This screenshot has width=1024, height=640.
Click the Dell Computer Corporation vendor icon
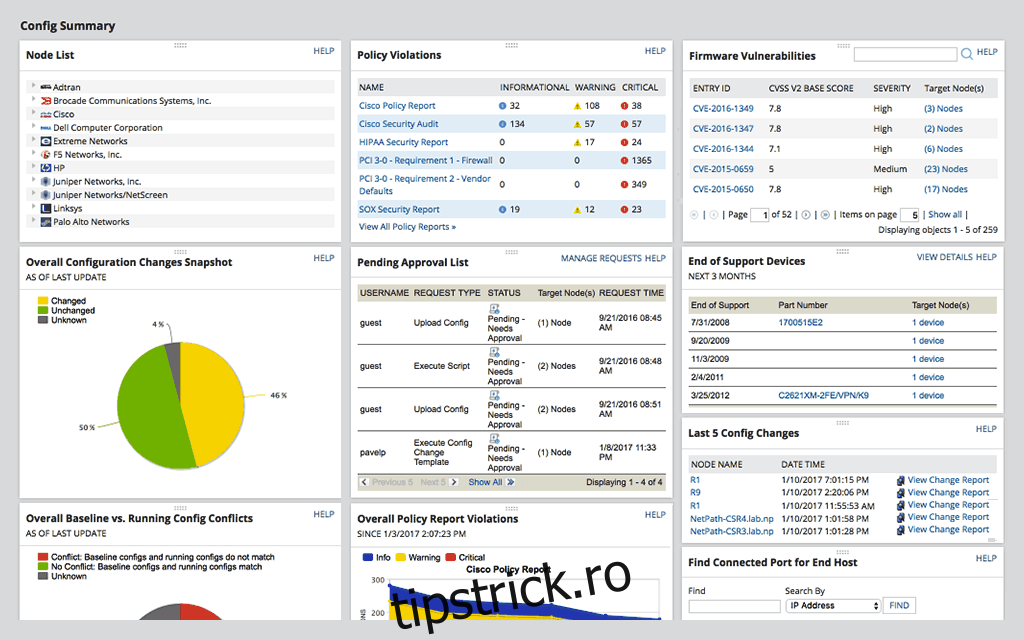pos(45,128)
